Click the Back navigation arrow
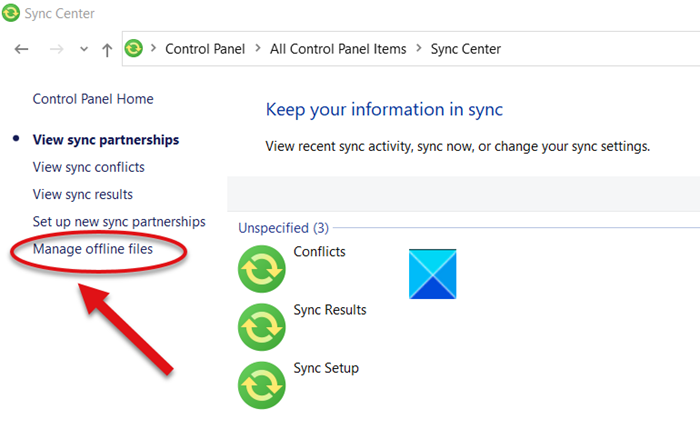The image size is (700, 439). (x=22, y=49)
